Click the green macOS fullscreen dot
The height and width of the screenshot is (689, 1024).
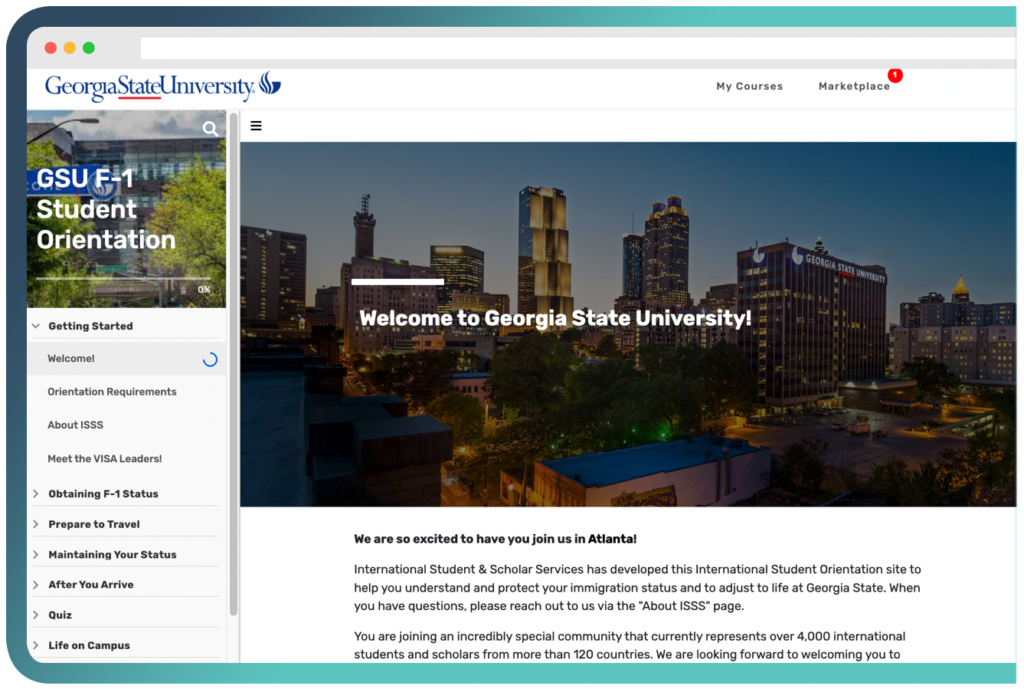click(x=88, y=48)
